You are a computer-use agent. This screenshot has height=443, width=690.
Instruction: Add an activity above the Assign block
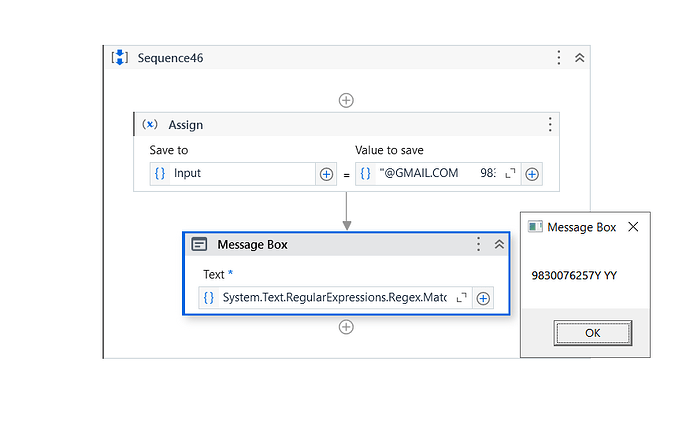coord(346,100)
